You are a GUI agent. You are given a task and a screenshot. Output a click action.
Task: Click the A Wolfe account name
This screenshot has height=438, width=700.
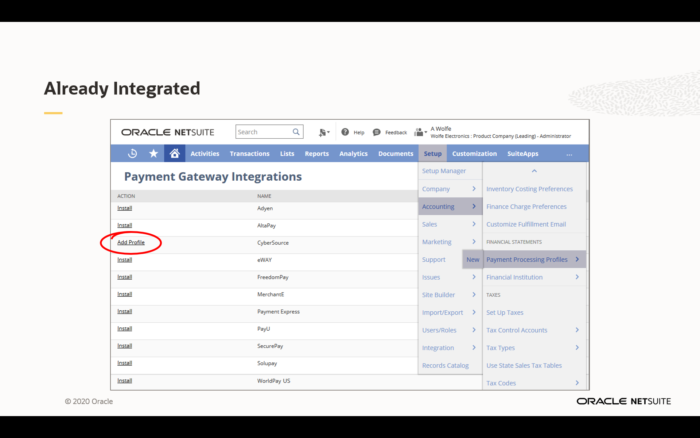click(x=441, y=129)
